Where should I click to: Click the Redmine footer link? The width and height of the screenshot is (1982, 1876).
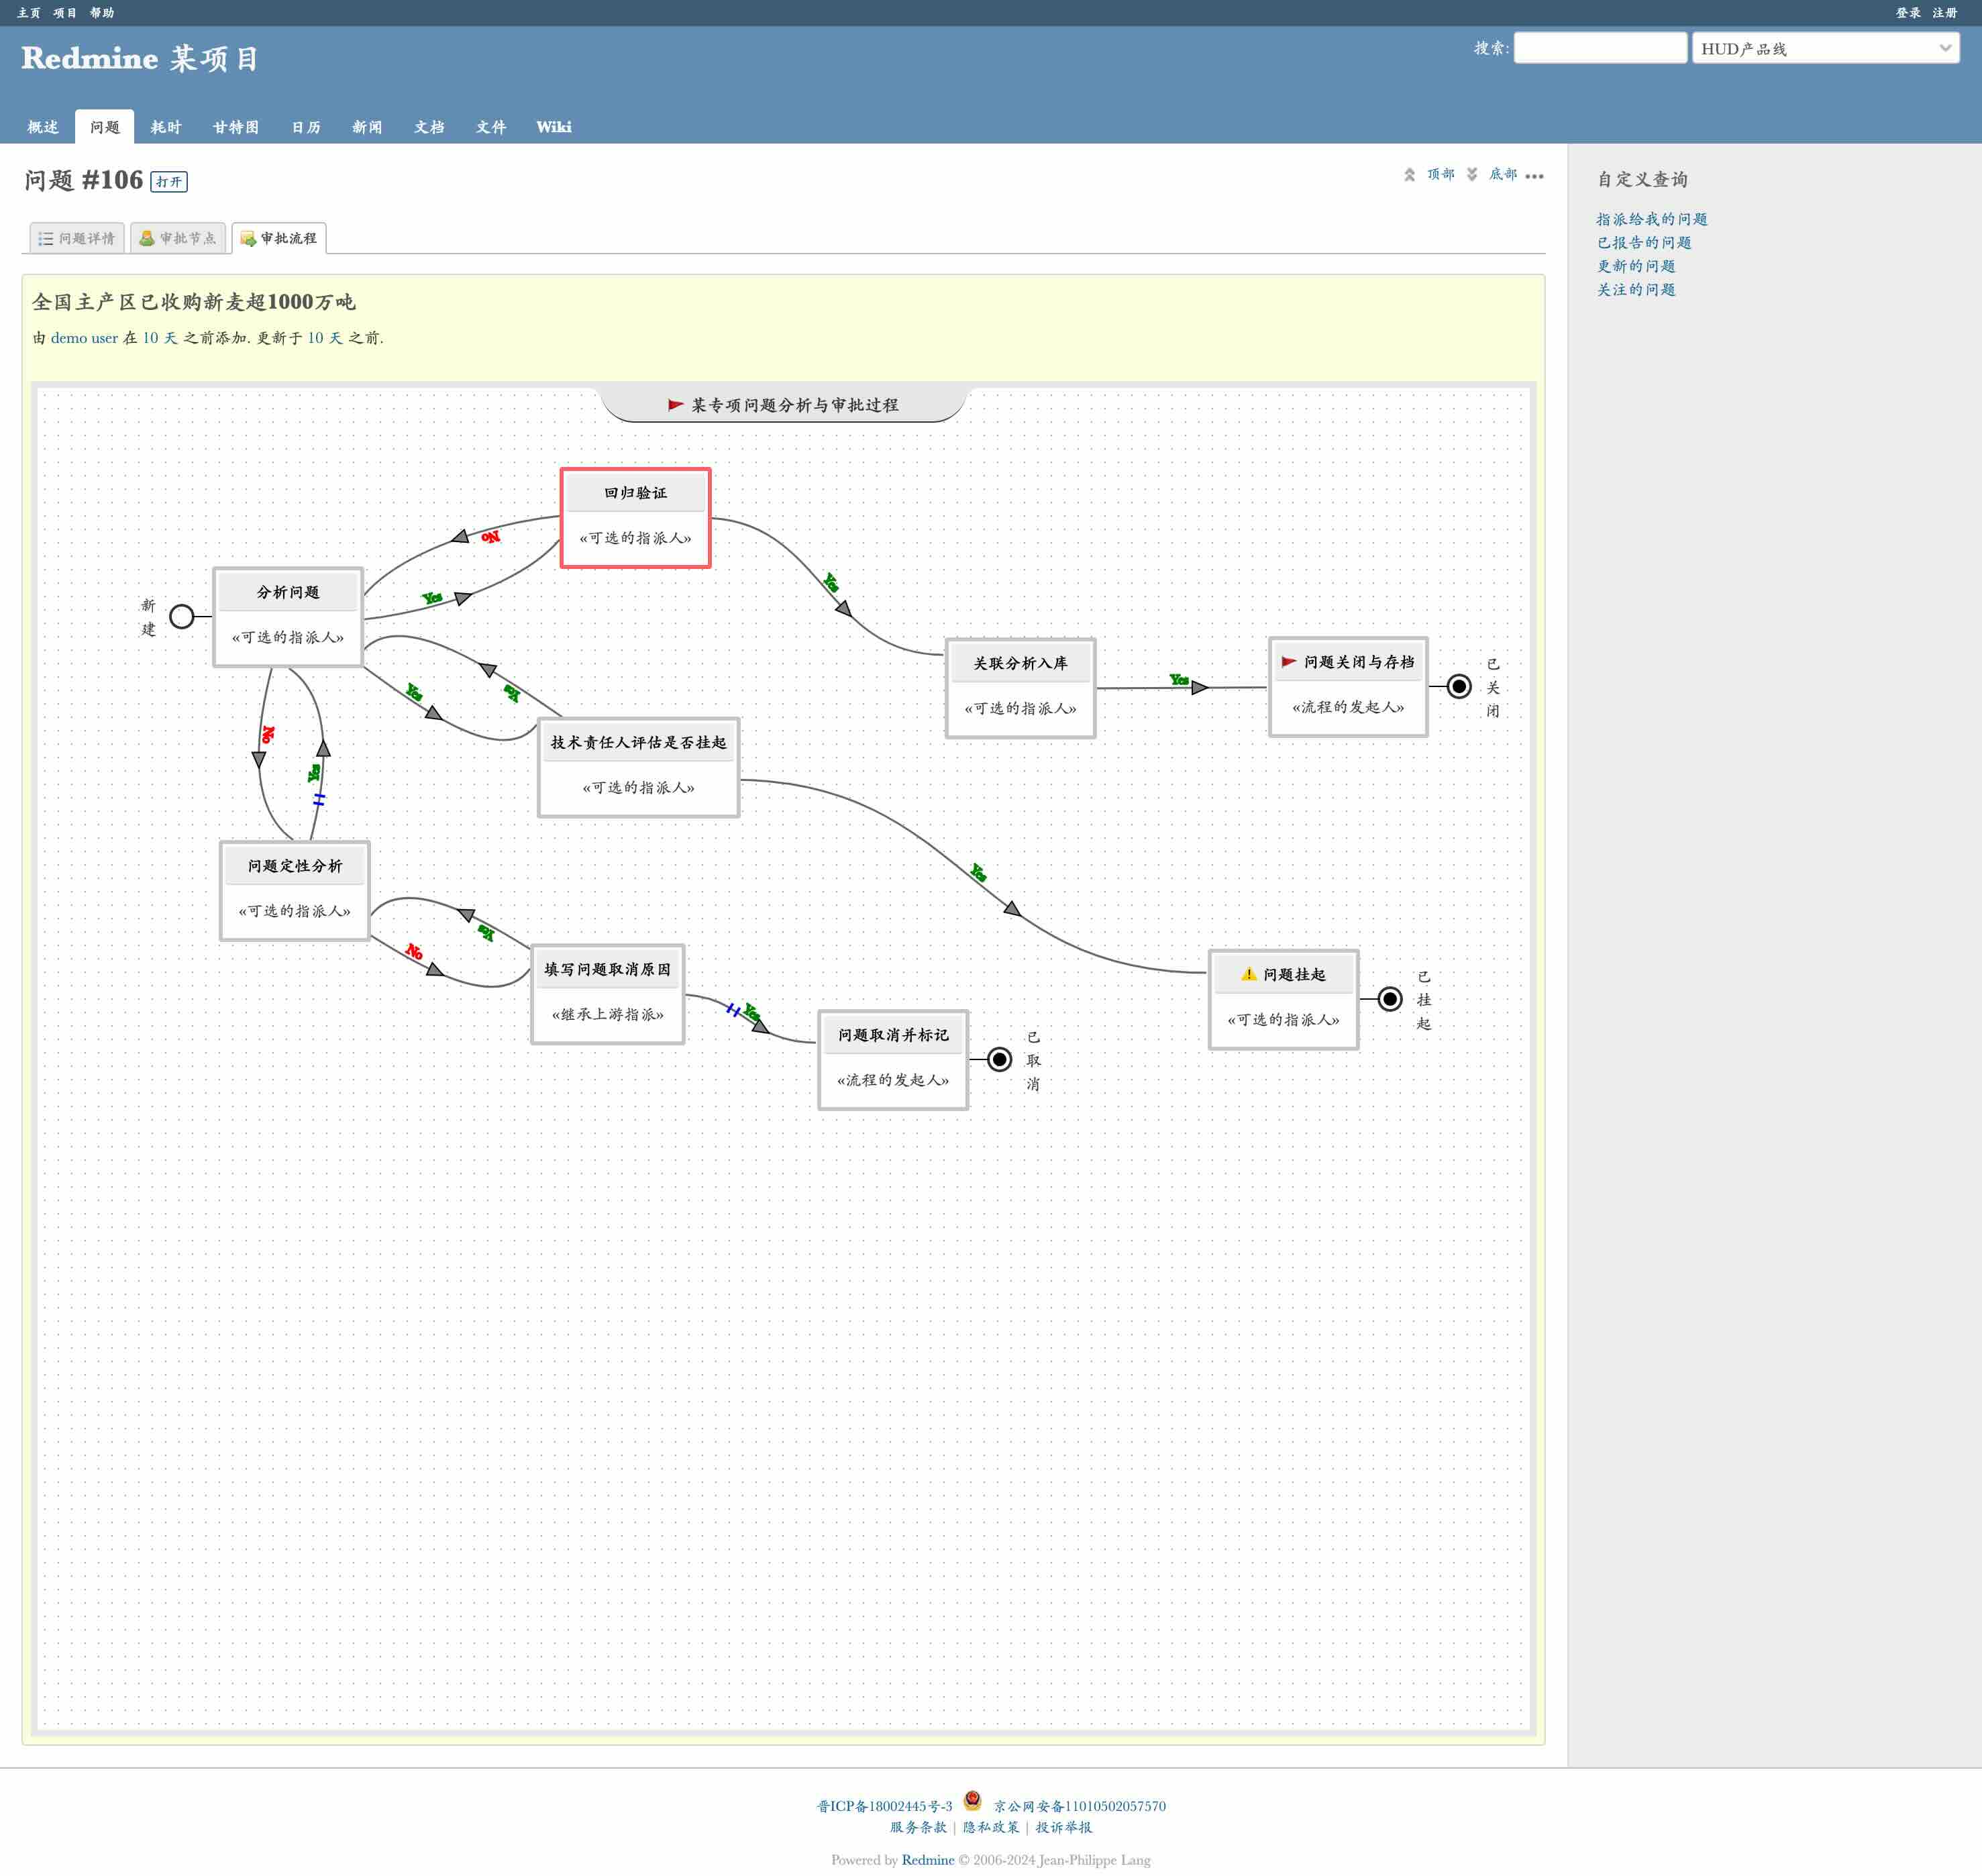[928, 1860]
